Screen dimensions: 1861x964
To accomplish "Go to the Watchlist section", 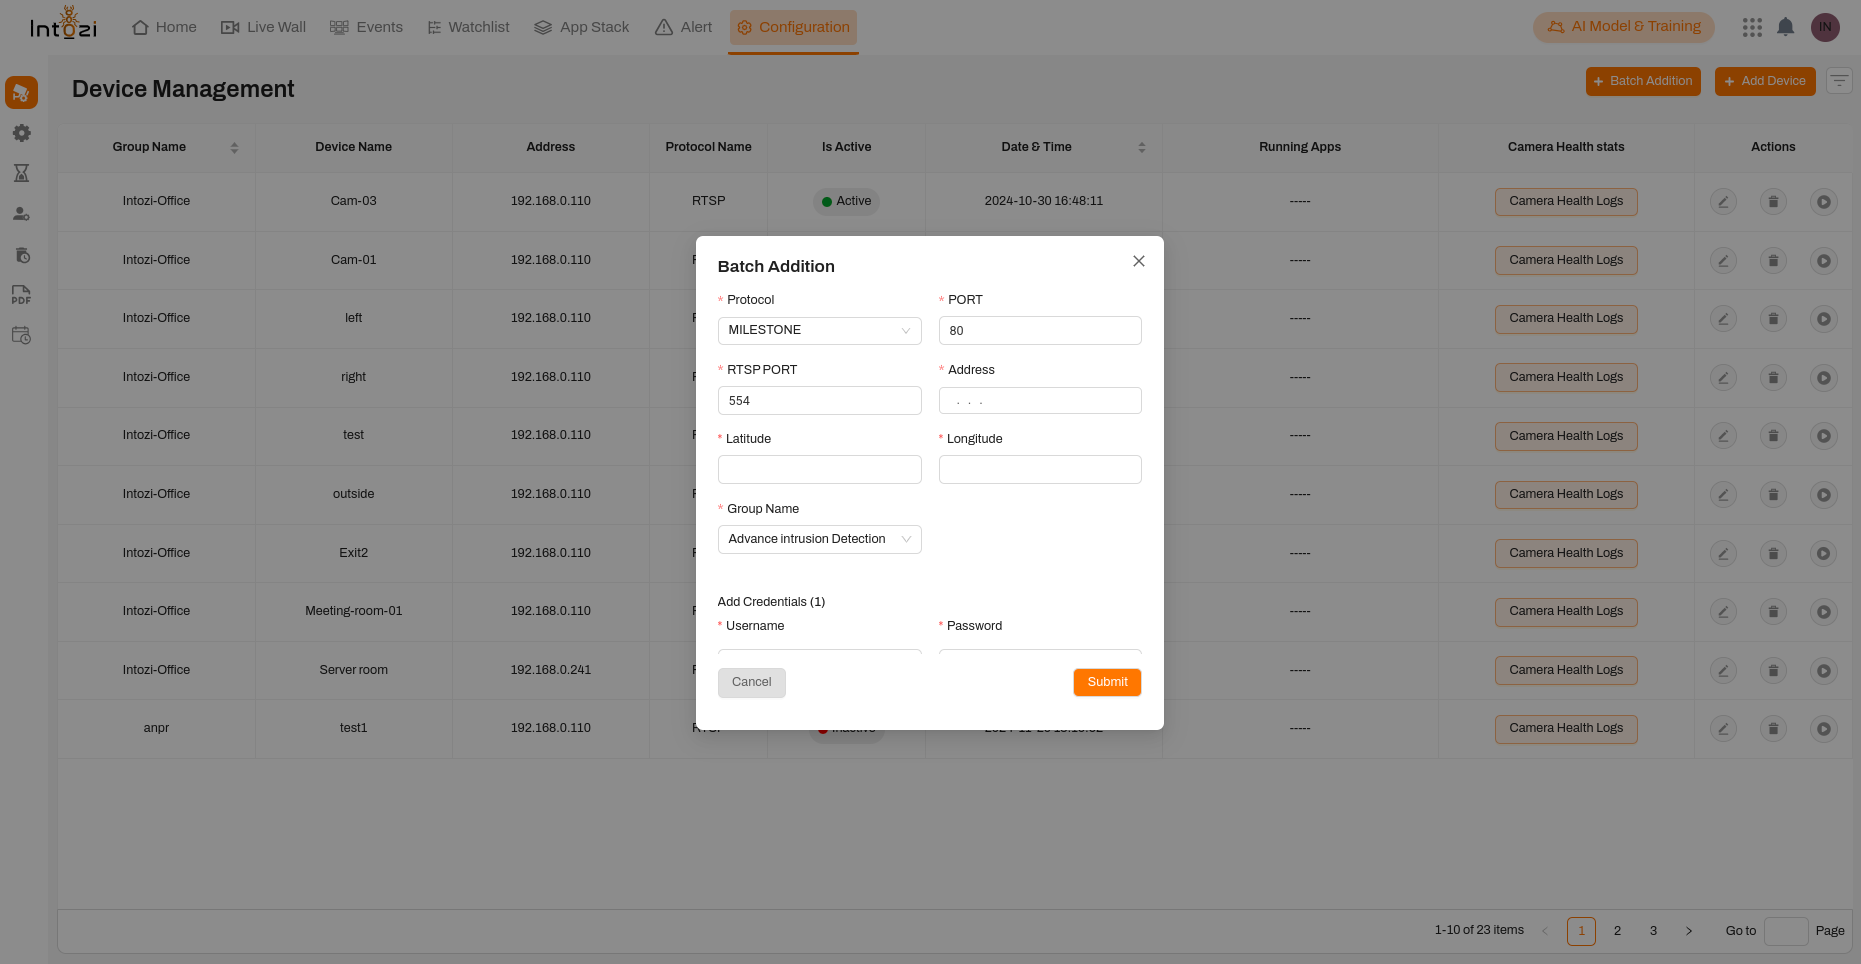I will point(467,27).
